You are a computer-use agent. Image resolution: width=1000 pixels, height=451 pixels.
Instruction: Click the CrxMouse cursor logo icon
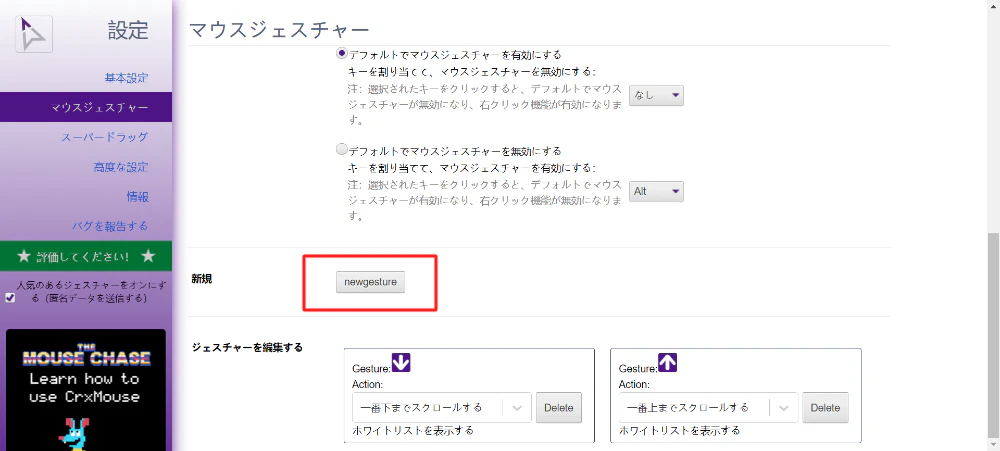tap(34, 33)
